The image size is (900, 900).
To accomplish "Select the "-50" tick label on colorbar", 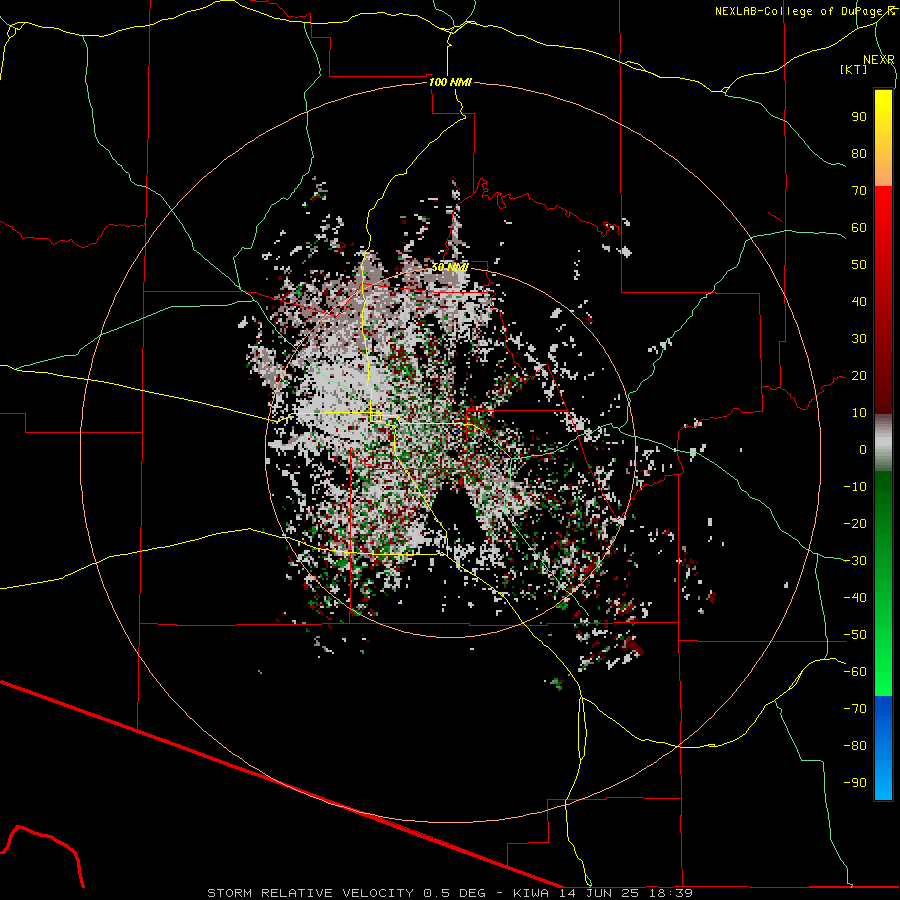I will point(855,635).
